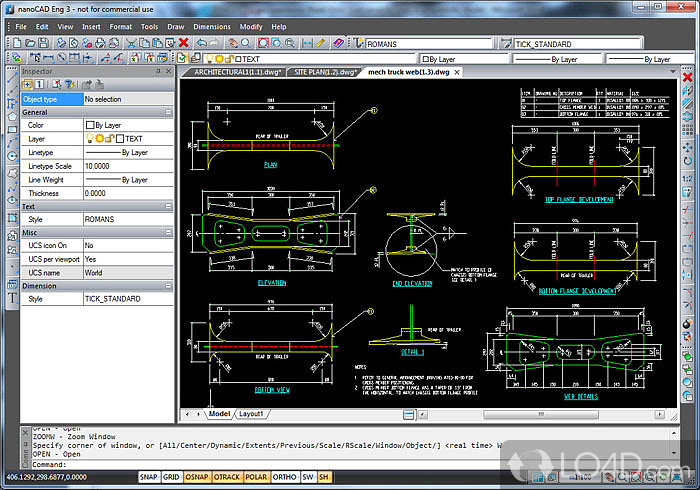The height and width of the screenshot is (490, 700).
Task: Switch to Layout1 tab
Action: (251, 414)
